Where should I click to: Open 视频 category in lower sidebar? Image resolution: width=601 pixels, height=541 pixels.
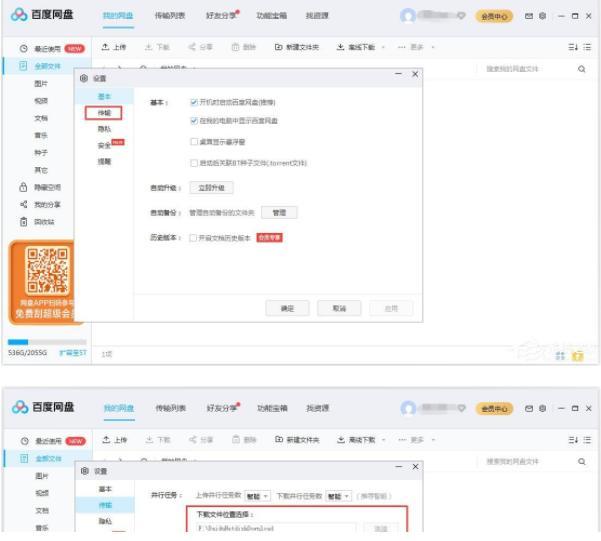(42, 493)
